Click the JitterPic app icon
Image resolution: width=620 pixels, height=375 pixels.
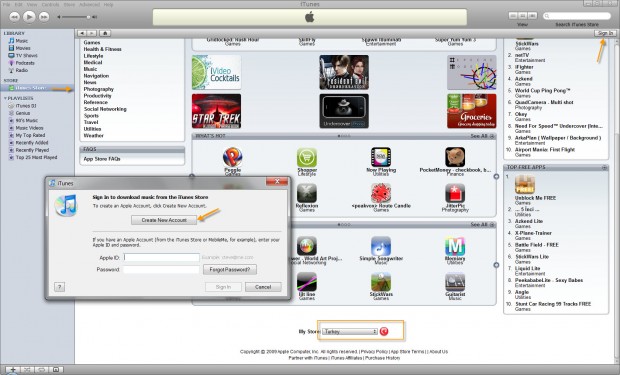click(455, 193)
